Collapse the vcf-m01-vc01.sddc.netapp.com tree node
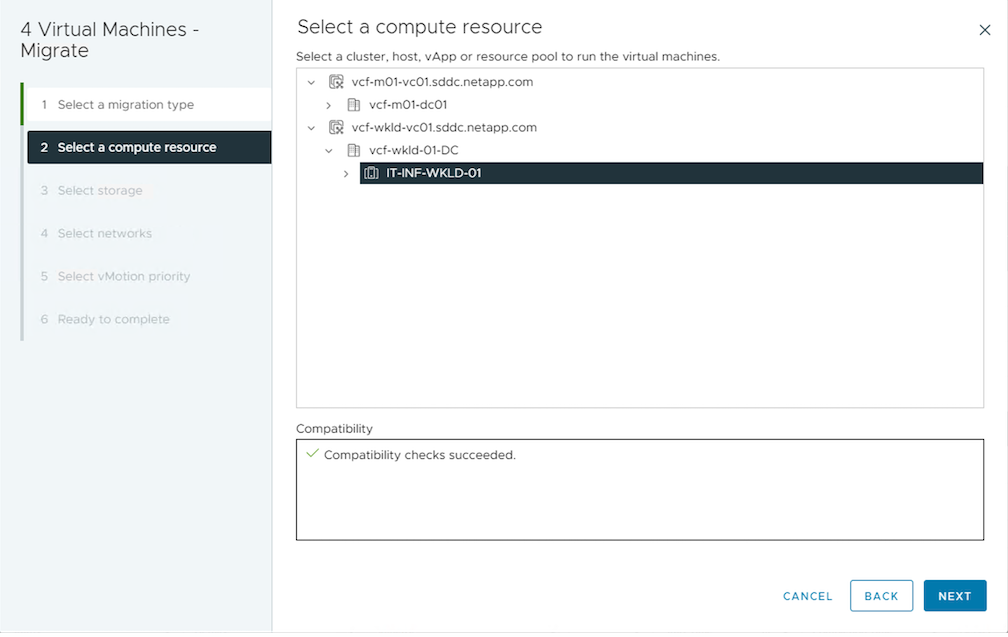 311,82
